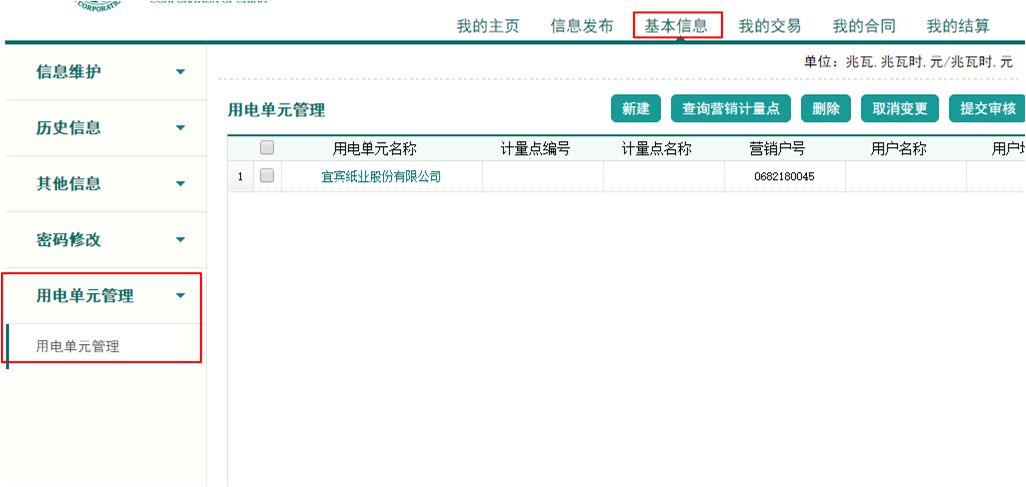Expand the 其他信息 sidebar section arrow

tap(180, 184)
